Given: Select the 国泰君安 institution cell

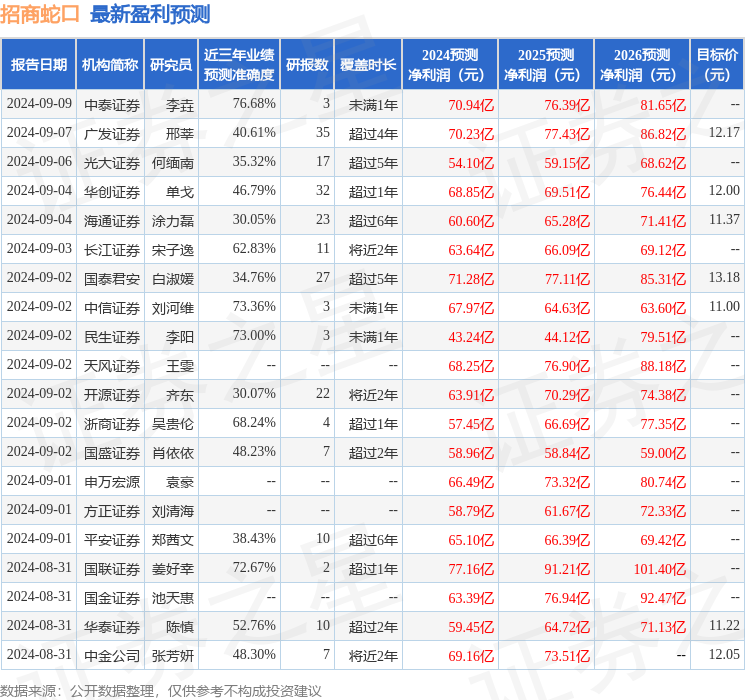Looking at the screenshot, I should tap(112, 279).
